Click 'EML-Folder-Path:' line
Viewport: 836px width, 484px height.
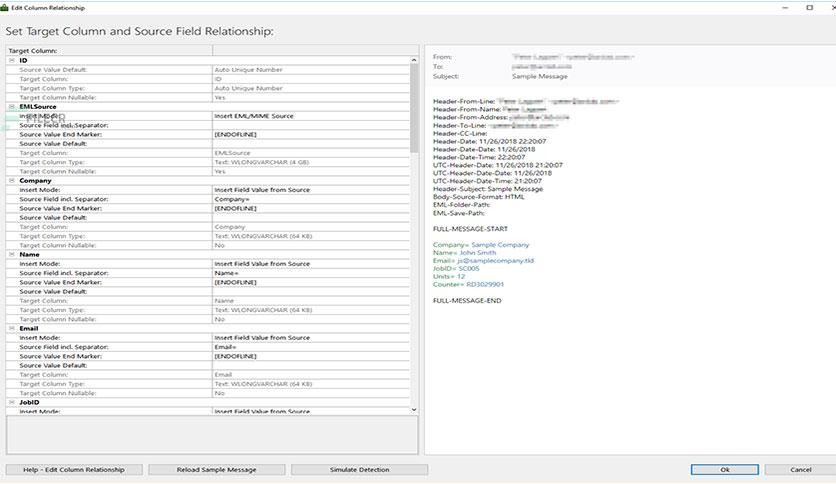pos(461,205)
